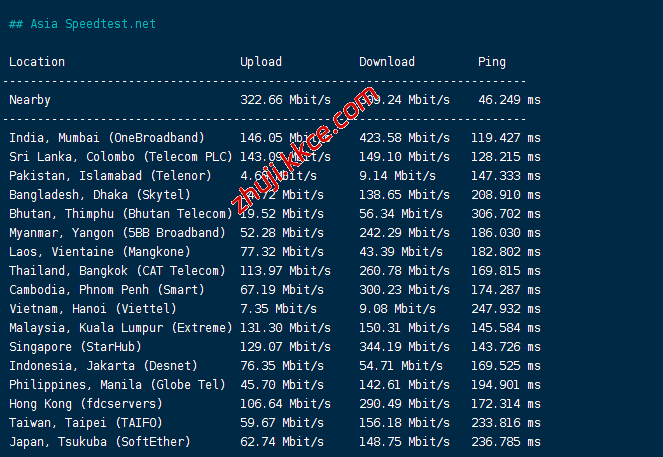Select the Pakistan, Islamabad (Telenor) line

110,176
